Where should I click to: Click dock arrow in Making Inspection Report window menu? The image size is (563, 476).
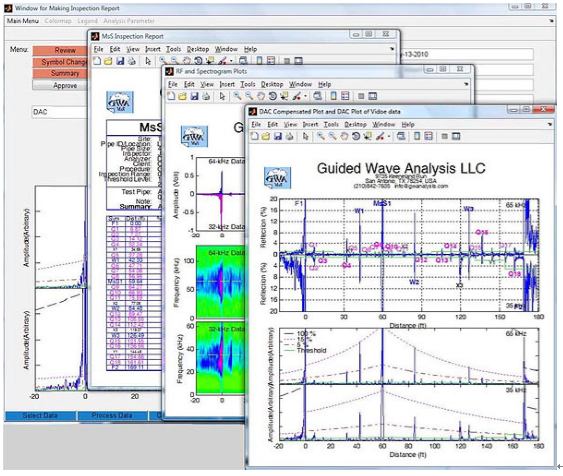552,21
